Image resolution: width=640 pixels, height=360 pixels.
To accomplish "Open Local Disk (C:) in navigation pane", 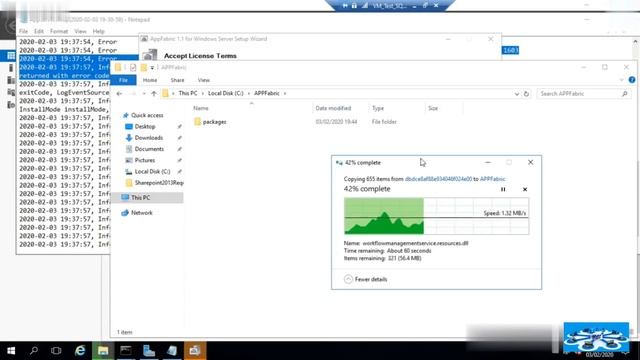I will click(152, 172).
